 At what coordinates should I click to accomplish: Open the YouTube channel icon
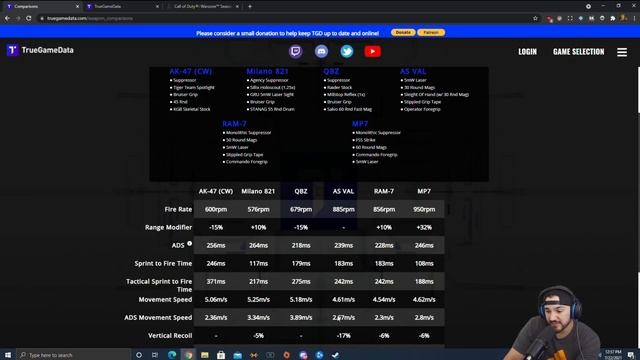coord(372,51)
